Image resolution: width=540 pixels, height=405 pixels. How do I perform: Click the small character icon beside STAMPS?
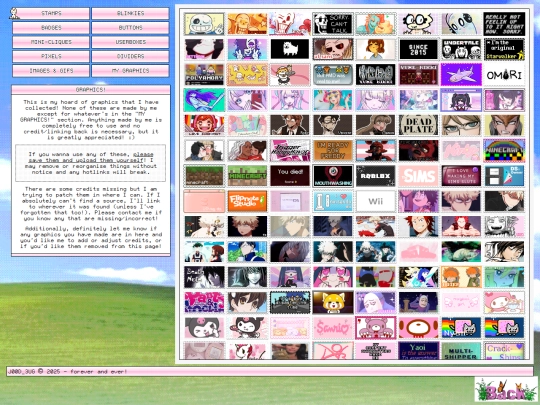[14, 13]
